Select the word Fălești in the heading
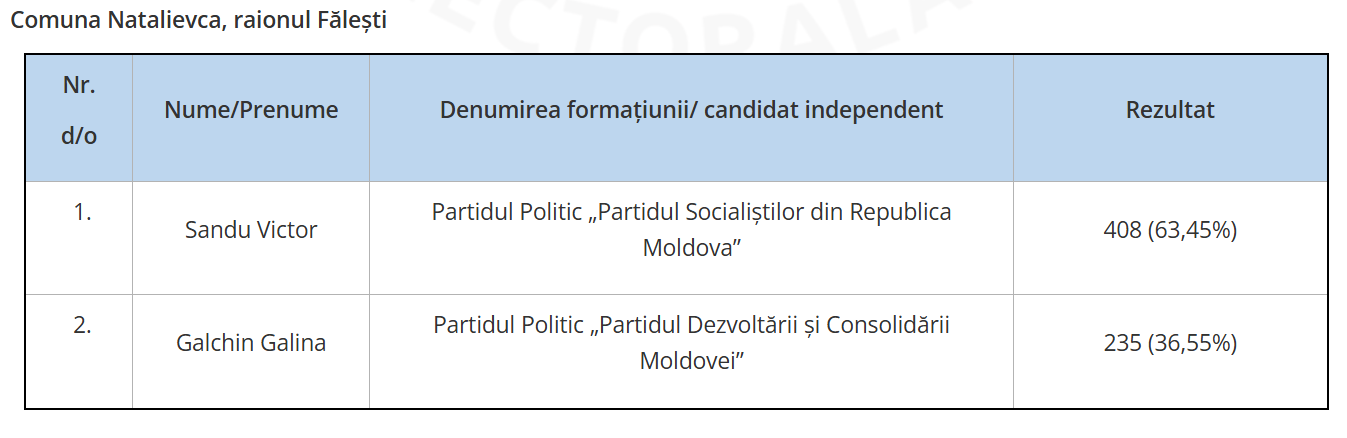 351,21
